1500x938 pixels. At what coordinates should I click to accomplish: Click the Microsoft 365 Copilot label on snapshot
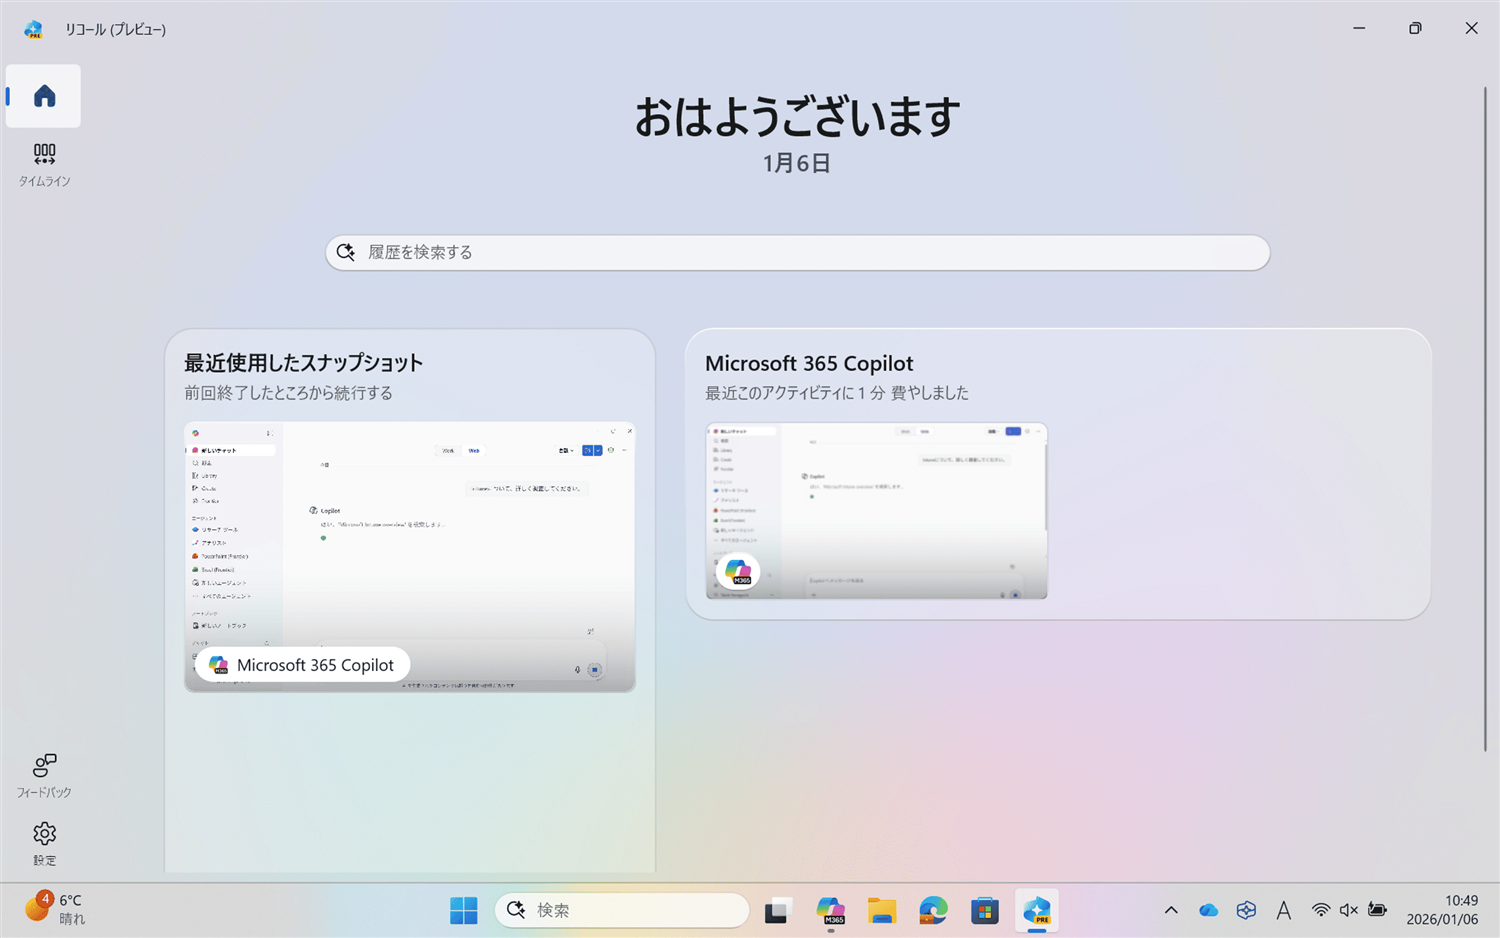tap(302, 665)
